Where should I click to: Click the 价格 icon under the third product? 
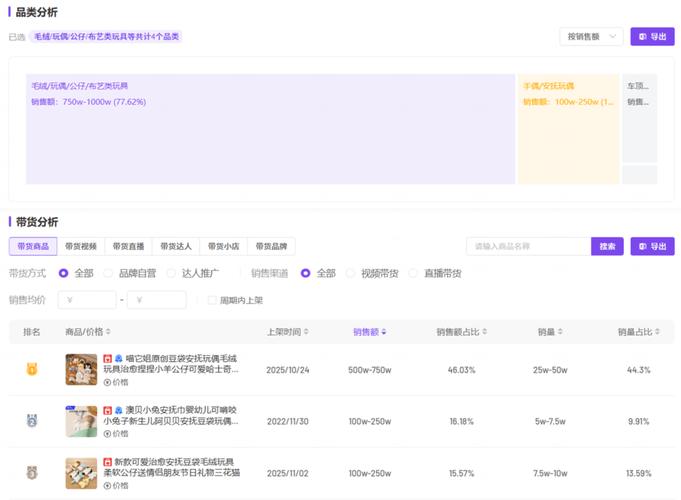107,485
